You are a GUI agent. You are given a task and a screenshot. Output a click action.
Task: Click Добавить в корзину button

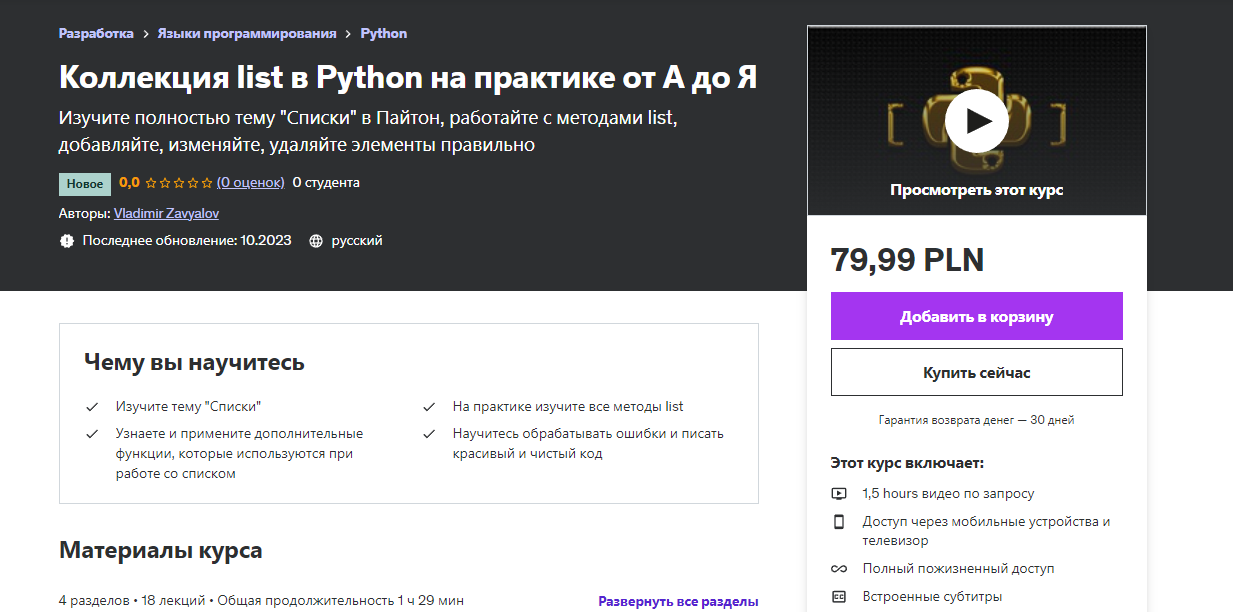[976, 316]
